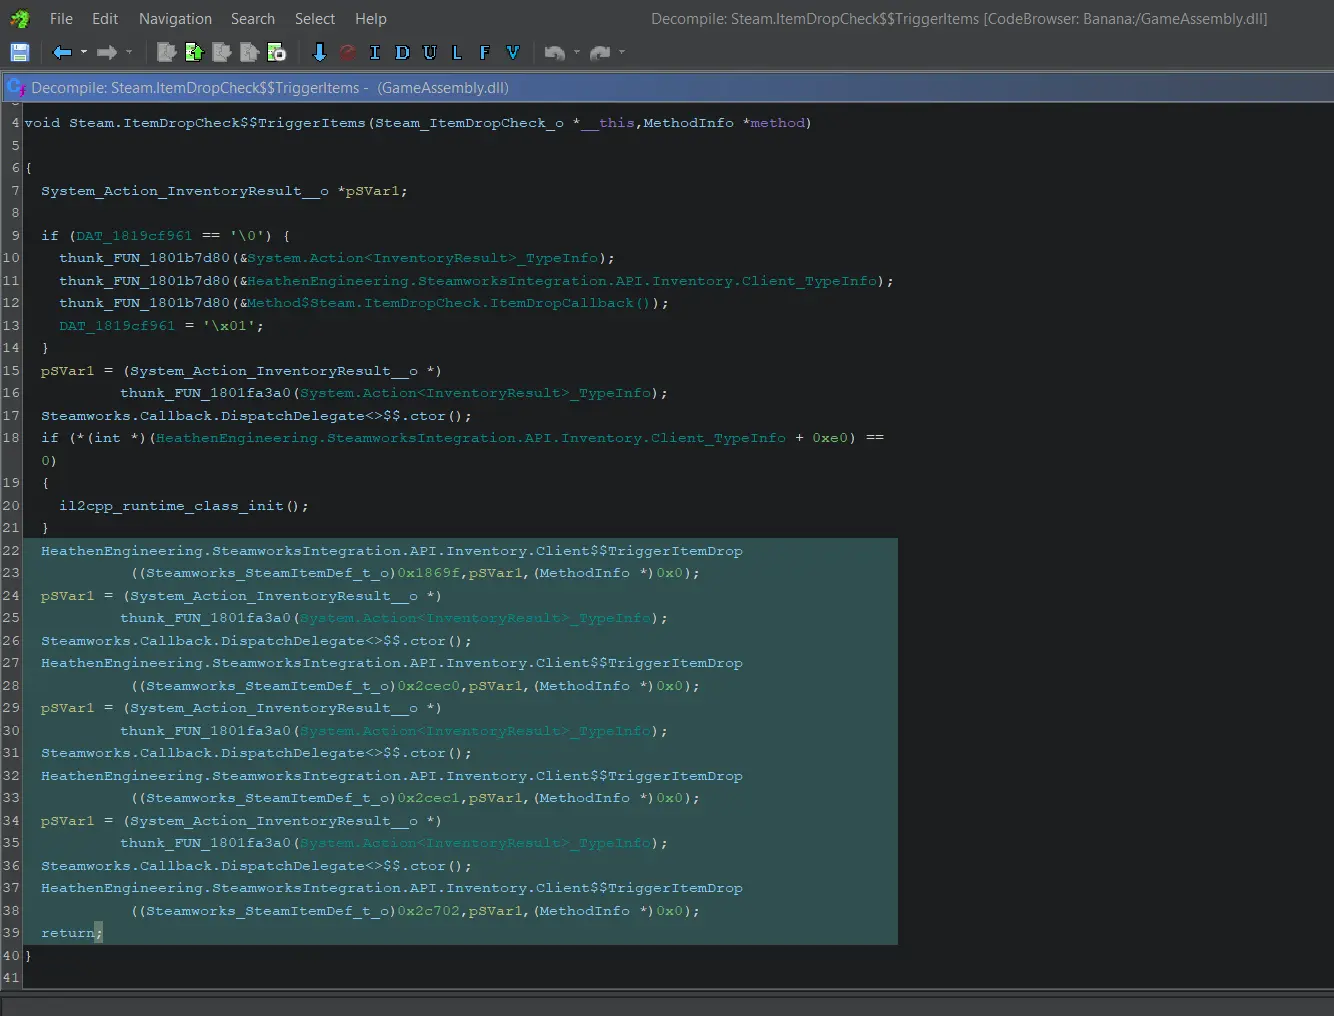The height and width of the screenshot is (1016, 1334).
Task: Click DAT_1819cf961 in the line 9 if condition
Action: pyautogui.click(x=134, y=236)
